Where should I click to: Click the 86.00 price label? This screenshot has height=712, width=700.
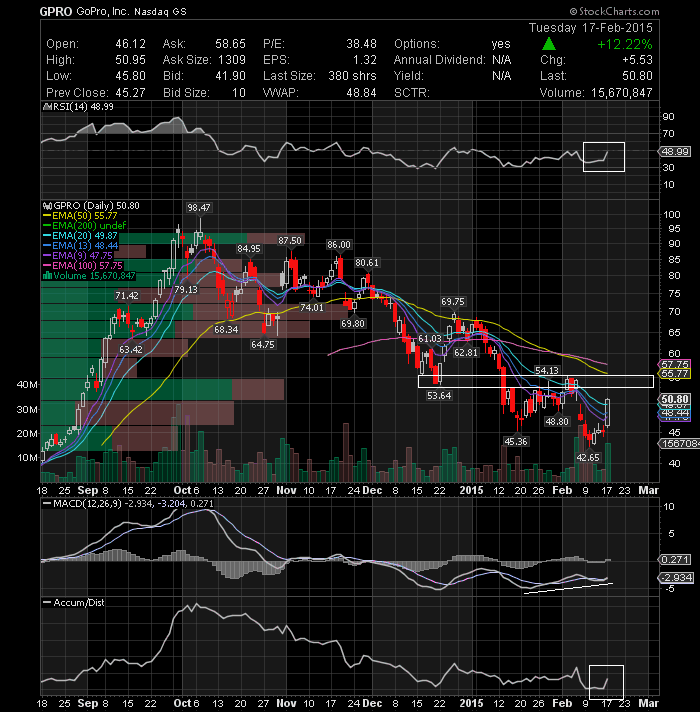339,245
